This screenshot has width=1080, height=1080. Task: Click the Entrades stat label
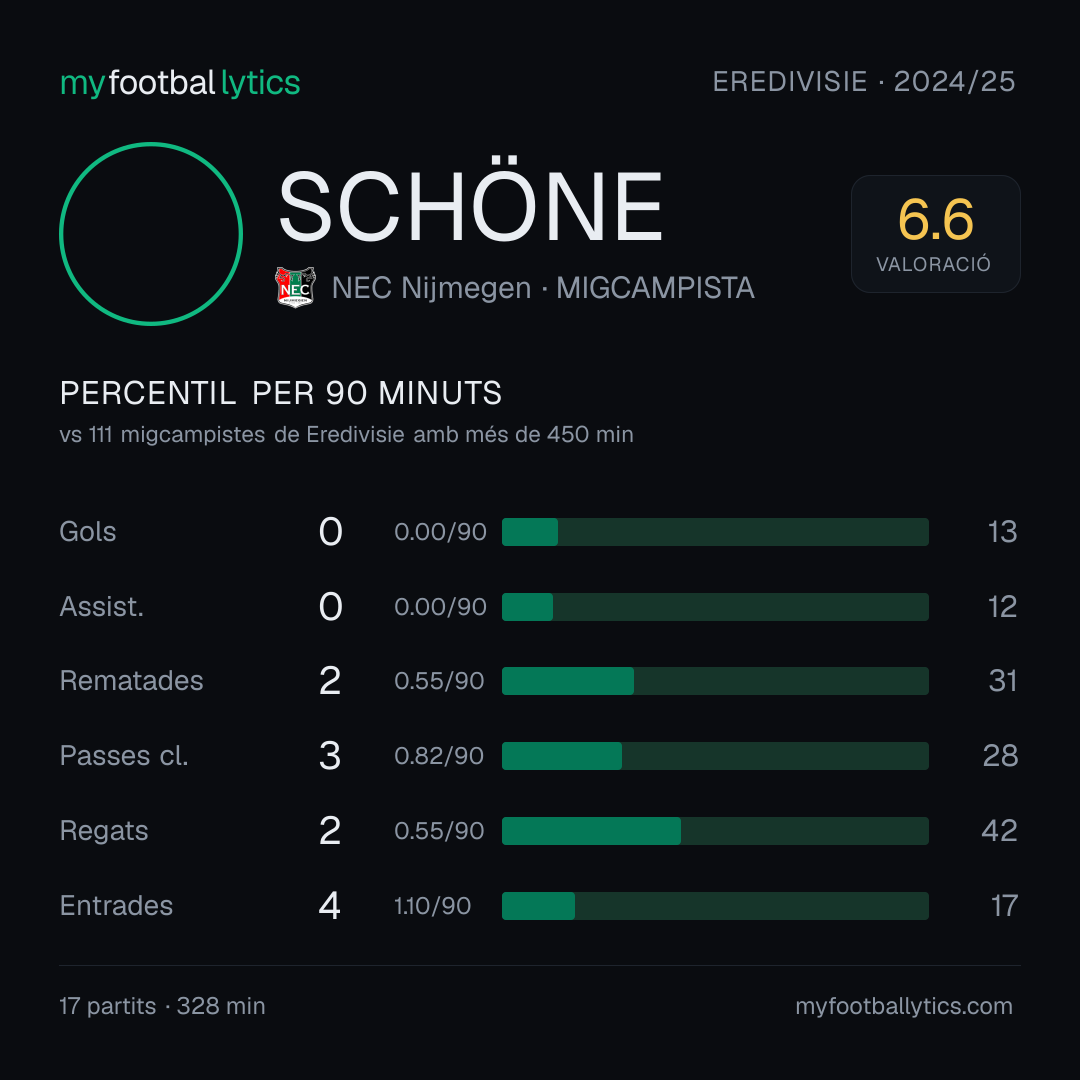pyautogui.click(x=116, y=906)
